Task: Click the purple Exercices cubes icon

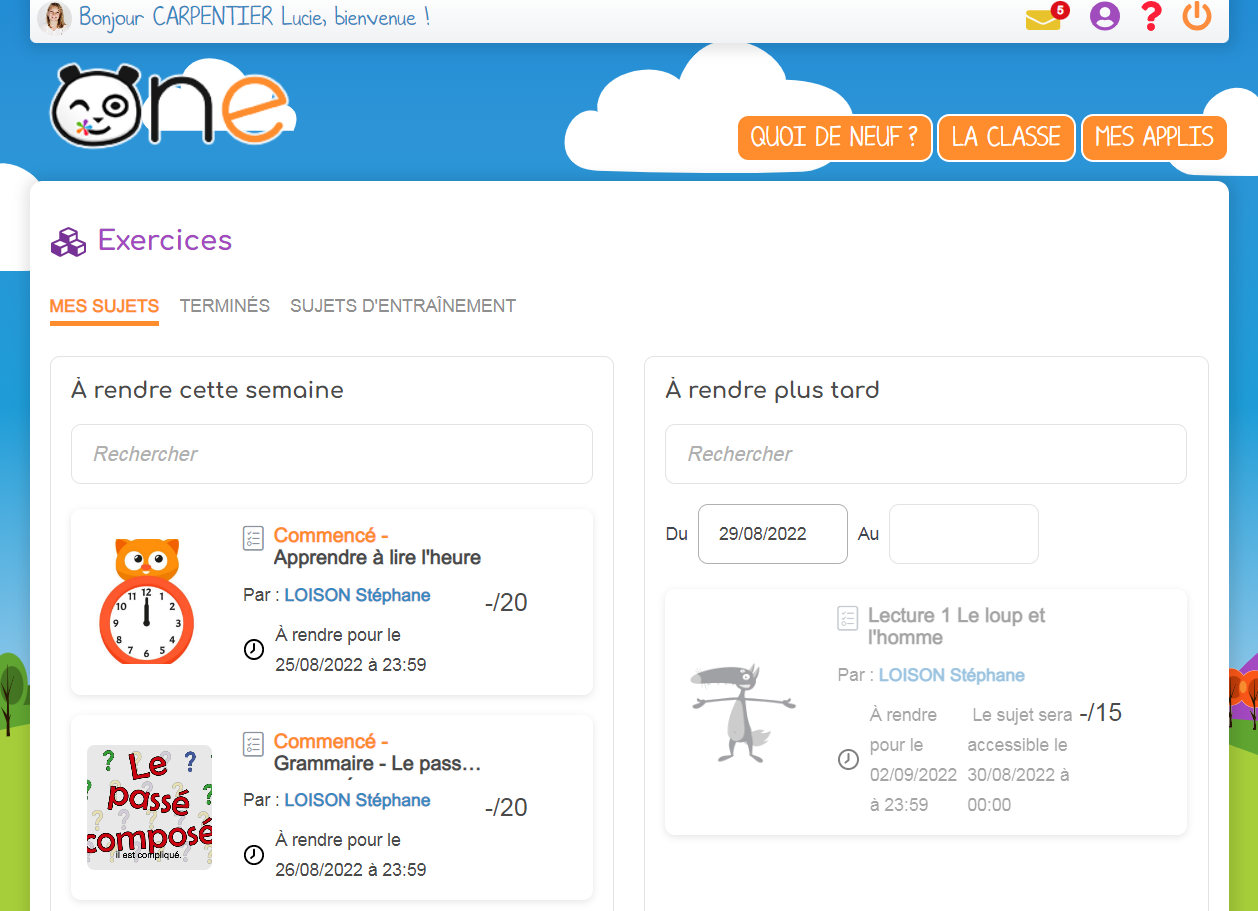Action: tap(68, 242)
